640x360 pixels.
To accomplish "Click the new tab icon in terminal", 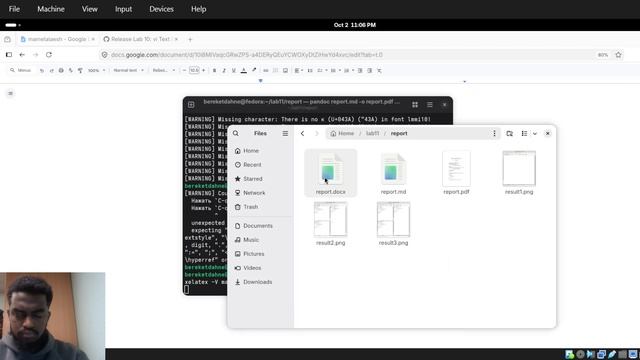I will (191, 105).
